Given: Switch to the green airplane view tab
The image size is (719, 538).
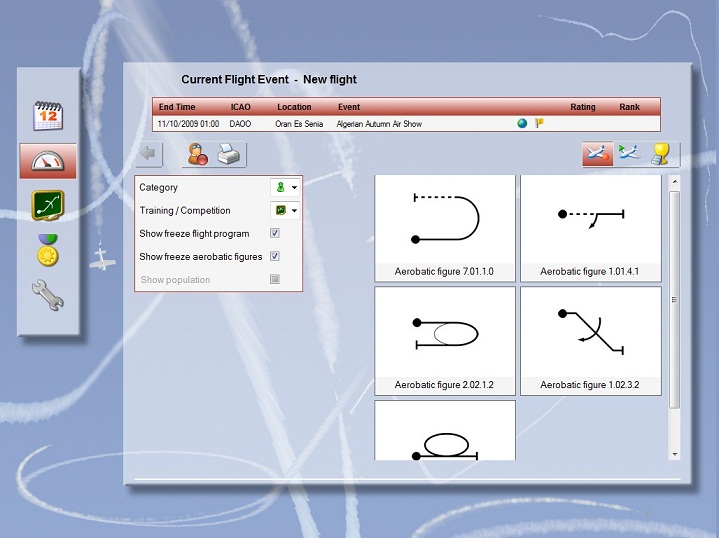Looking at the screenshot, I should click(629, 154).
